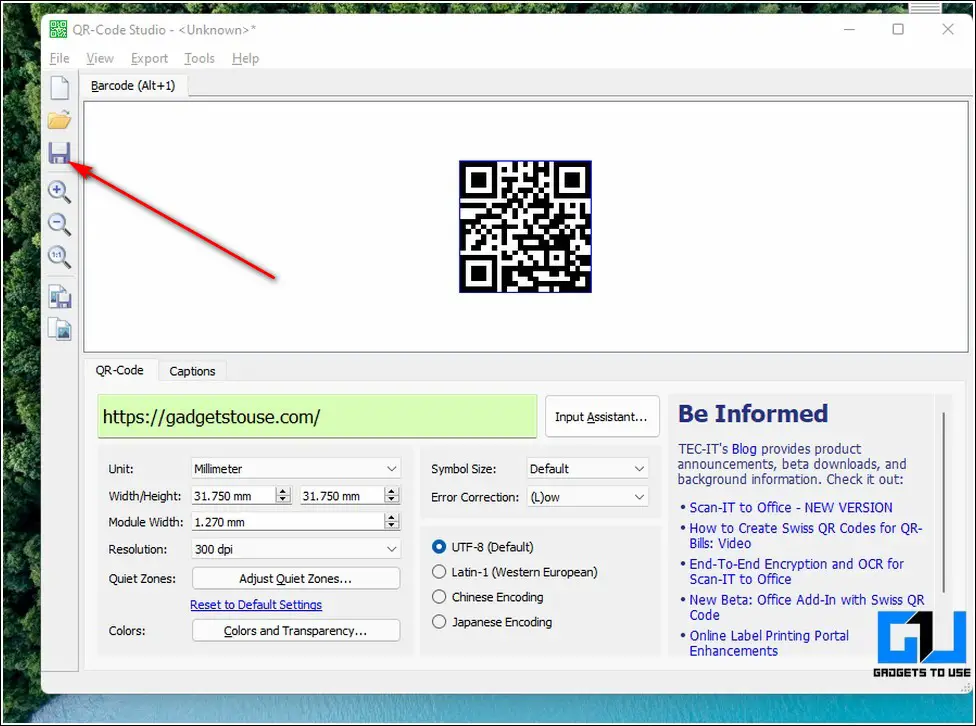The width and height of the screenshot is (976, 726).
Task: Reset the zoom to 1:1
Action: point(59,256)
